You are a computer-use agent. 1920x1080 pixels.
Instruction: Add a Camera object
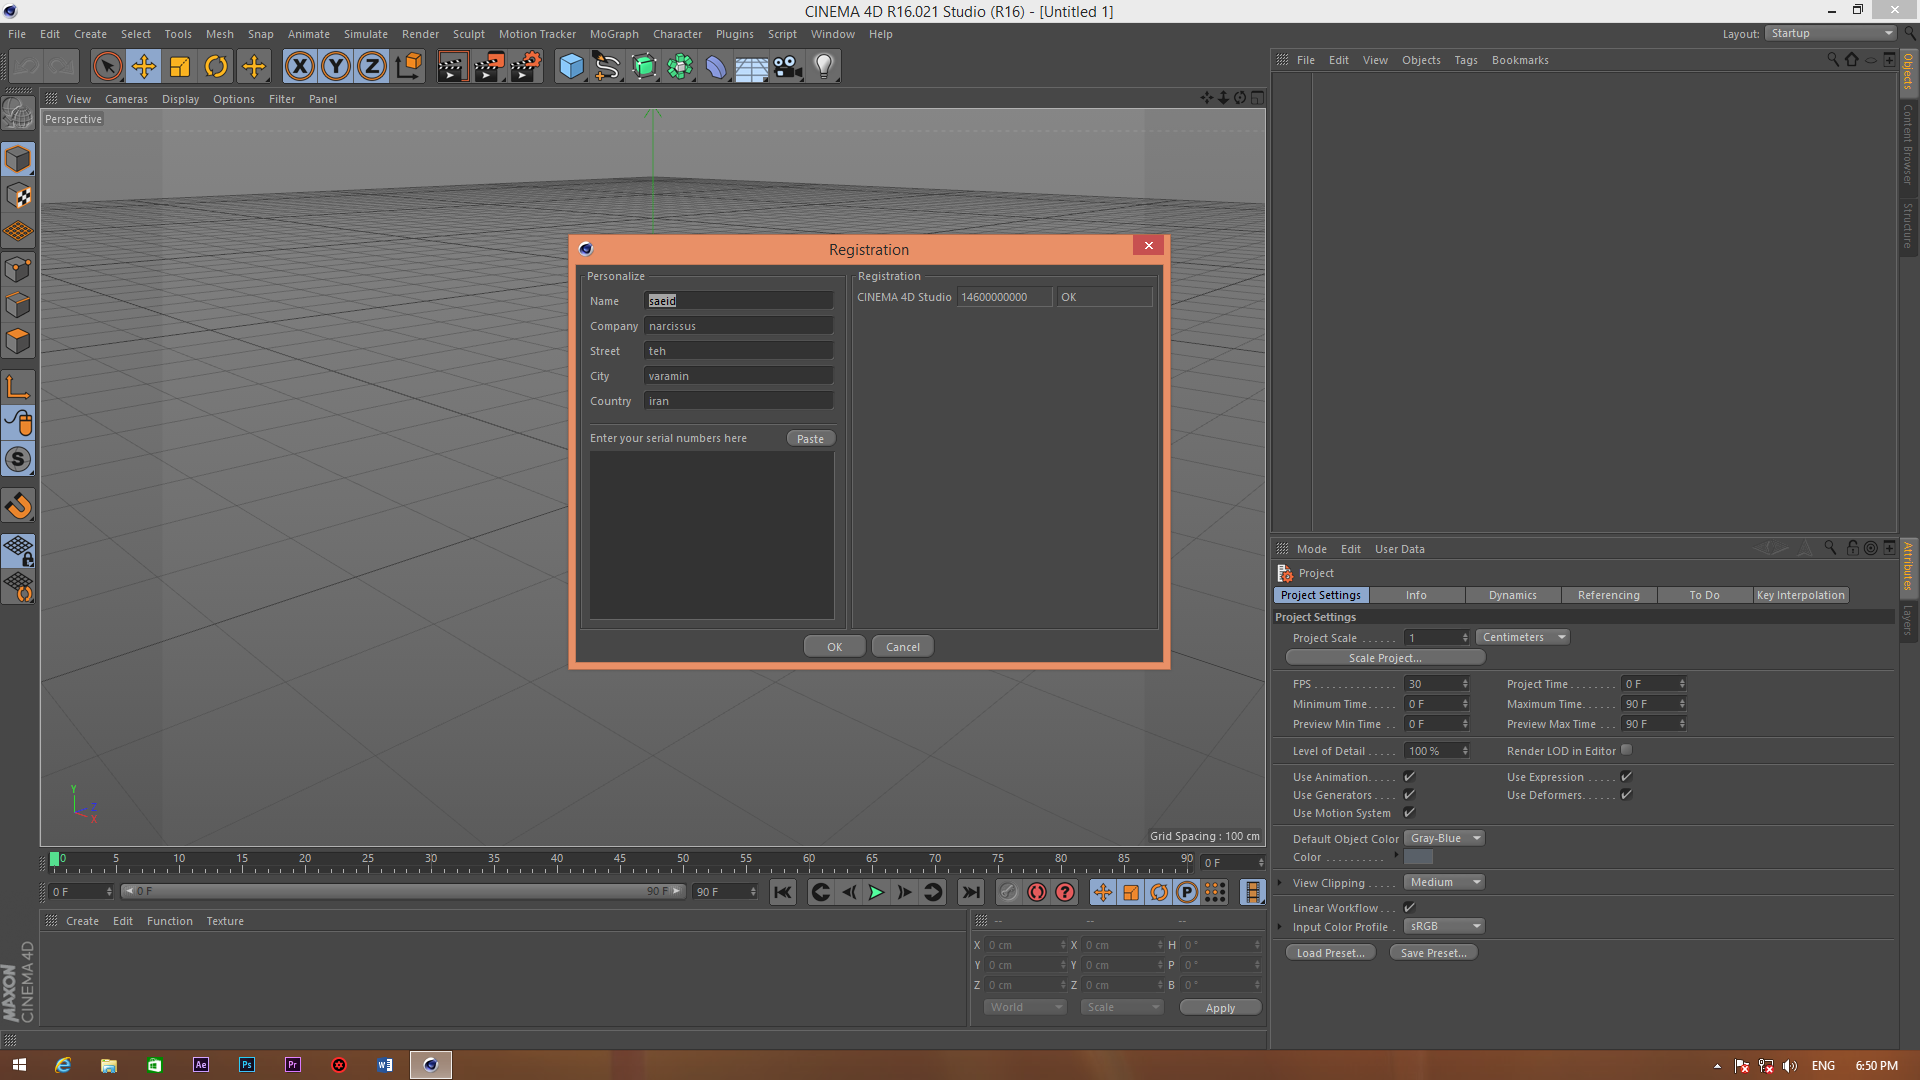pos(788,67)
